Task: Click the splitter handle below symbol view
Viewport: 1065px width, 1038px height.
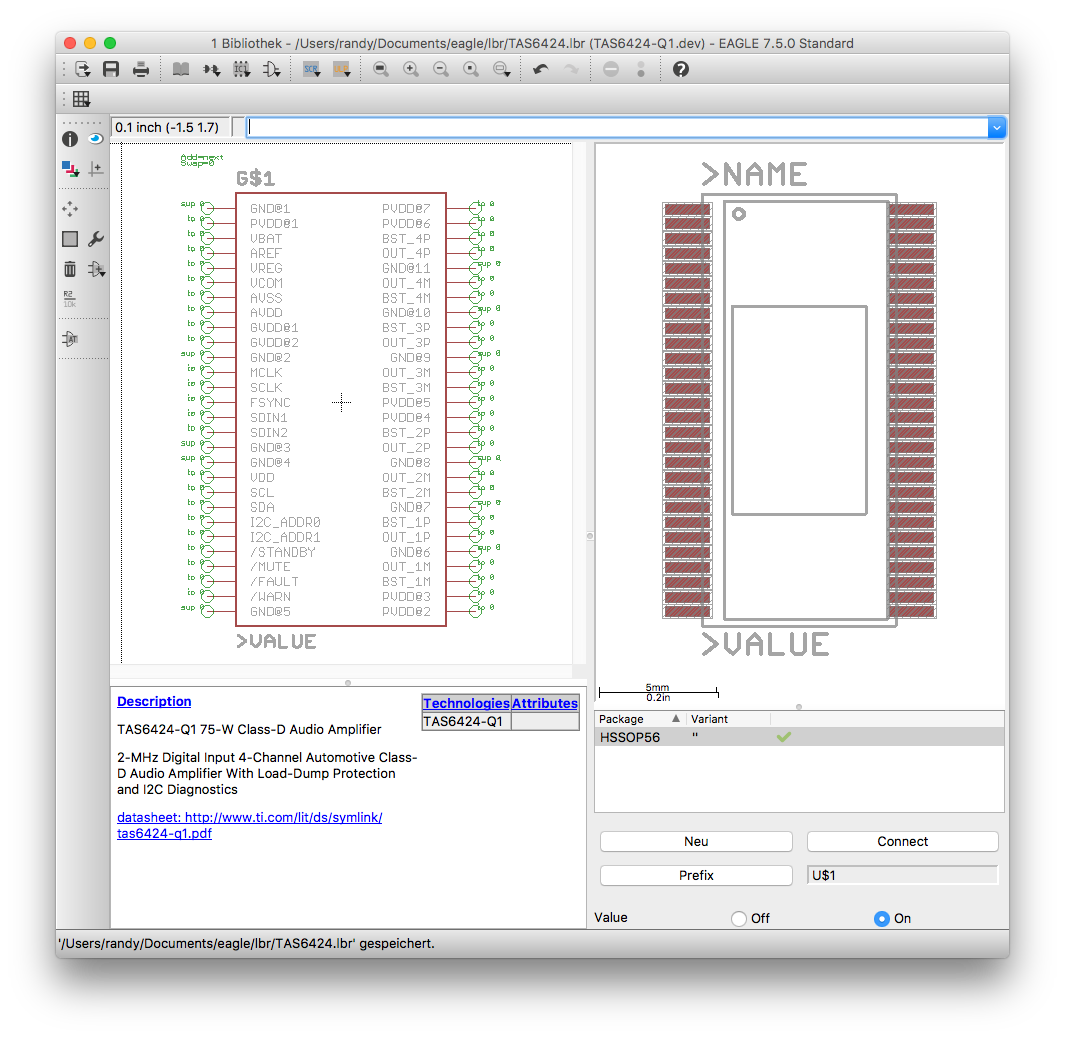Action: 348,683
